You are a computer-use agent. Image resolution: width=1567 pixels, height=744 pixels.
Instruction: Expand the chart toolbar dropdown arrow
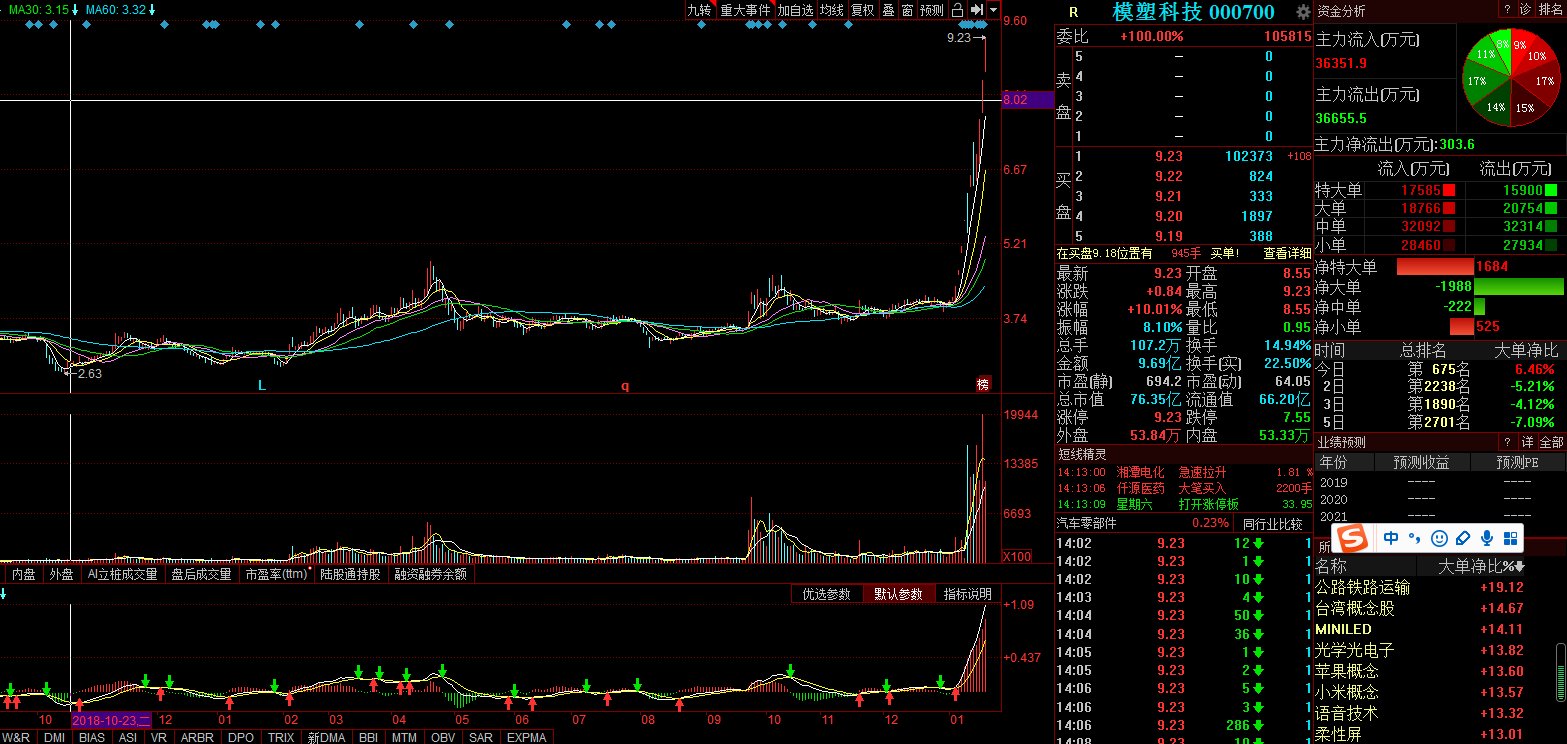point(993,10)
